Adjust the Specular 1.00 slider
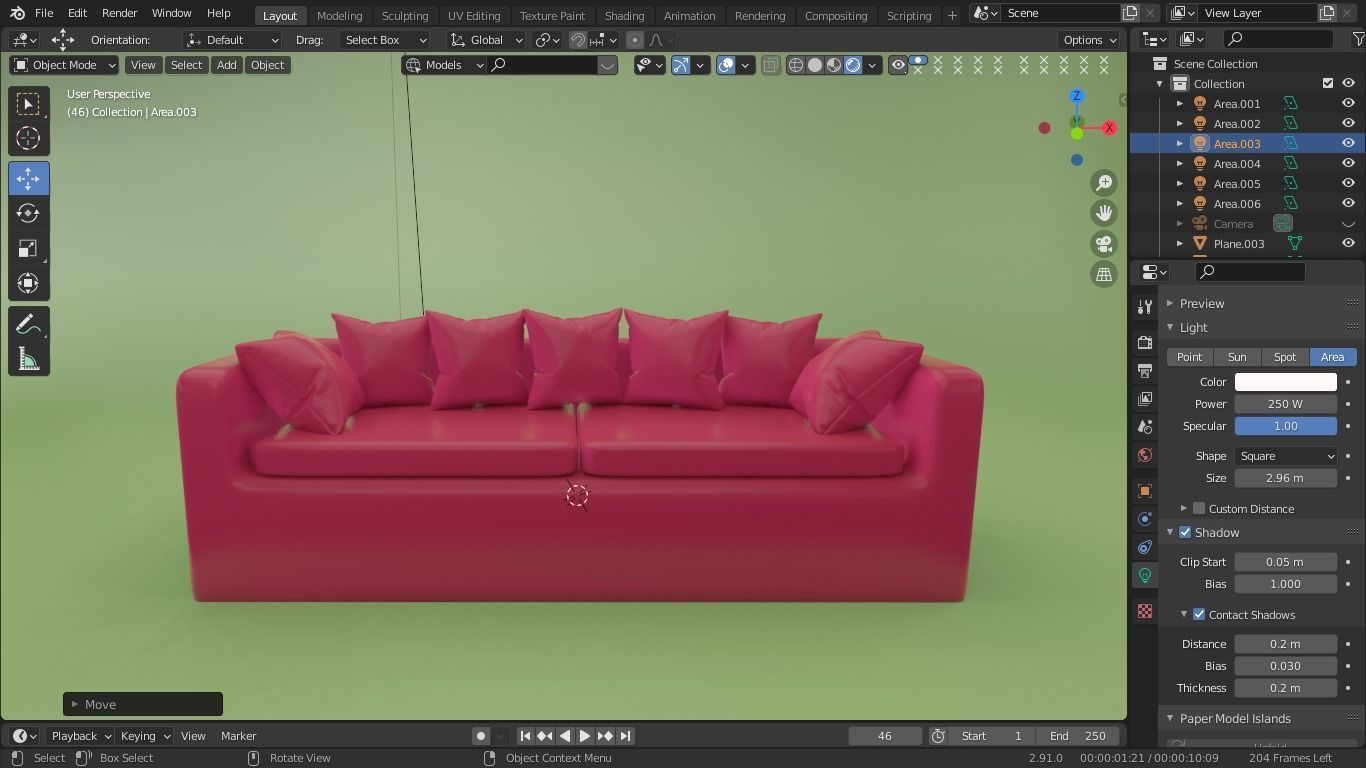This screenshot has width=1366, height=768. coord(1286,426)
